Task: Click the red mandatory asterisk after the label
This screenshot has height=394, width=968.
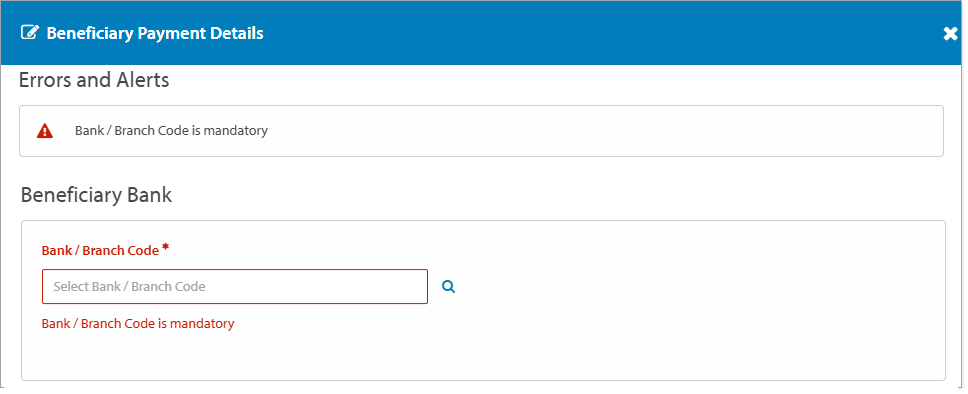Action: click(x=165, y=248)
